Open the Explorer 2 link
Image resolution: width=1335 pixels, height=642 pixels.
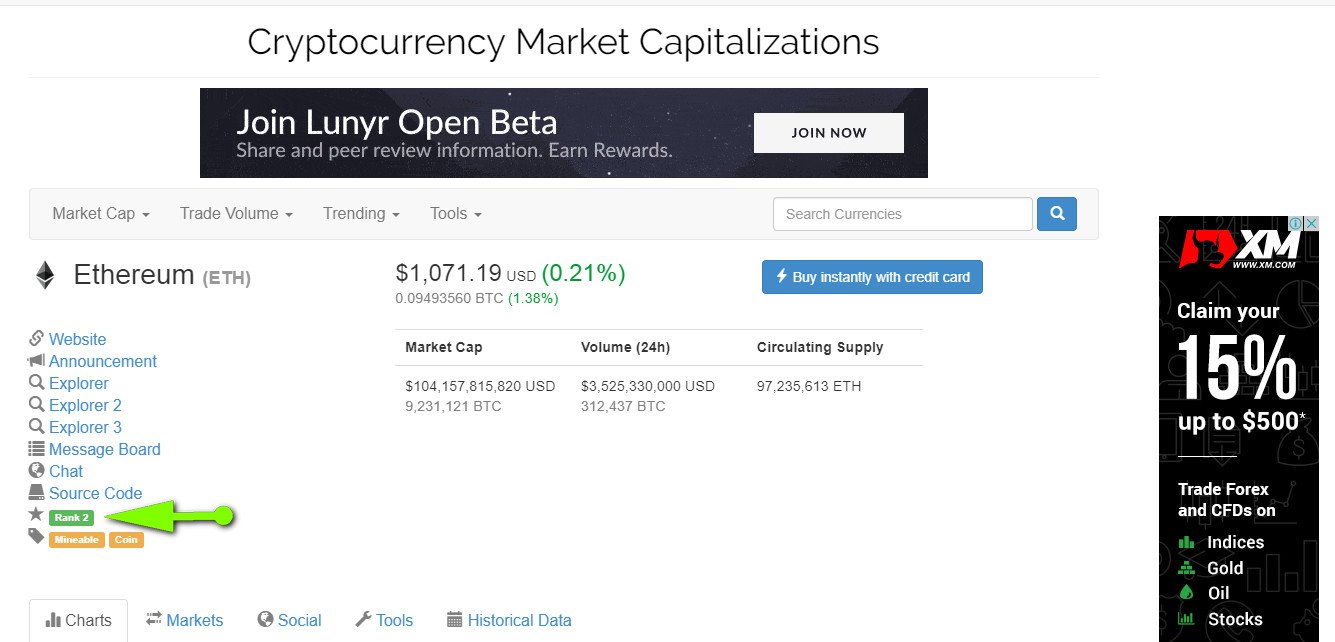pyautogui.click(x=85, y=405)
